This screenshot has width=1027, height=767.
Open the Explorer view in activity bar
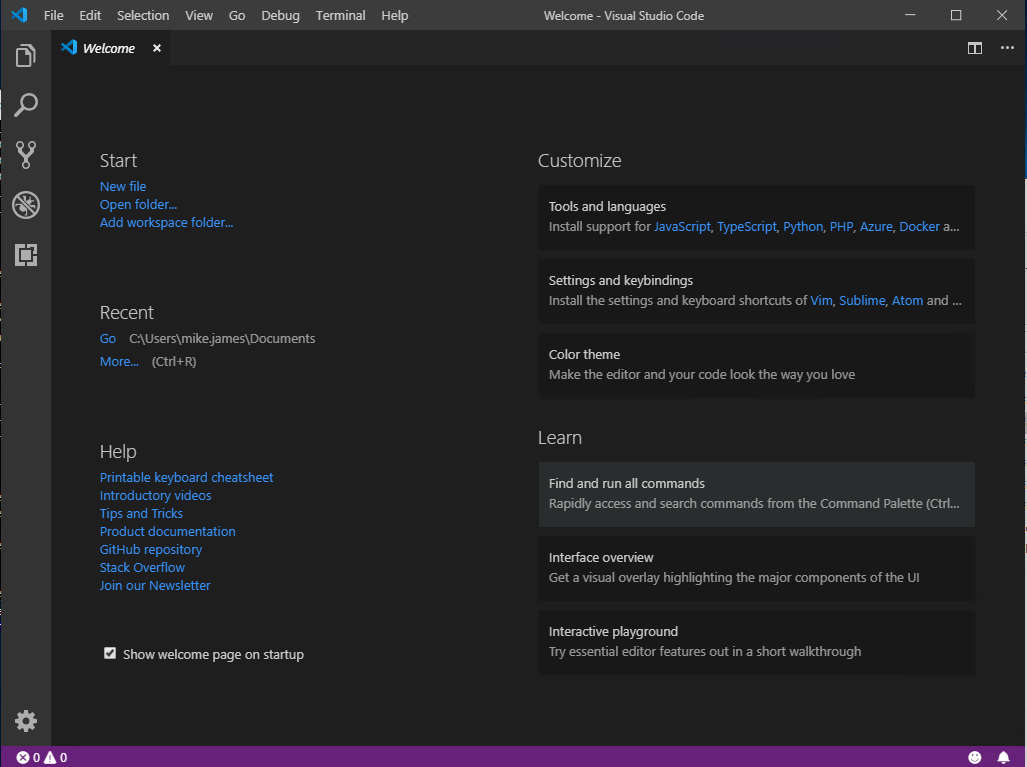pos(26,56)
